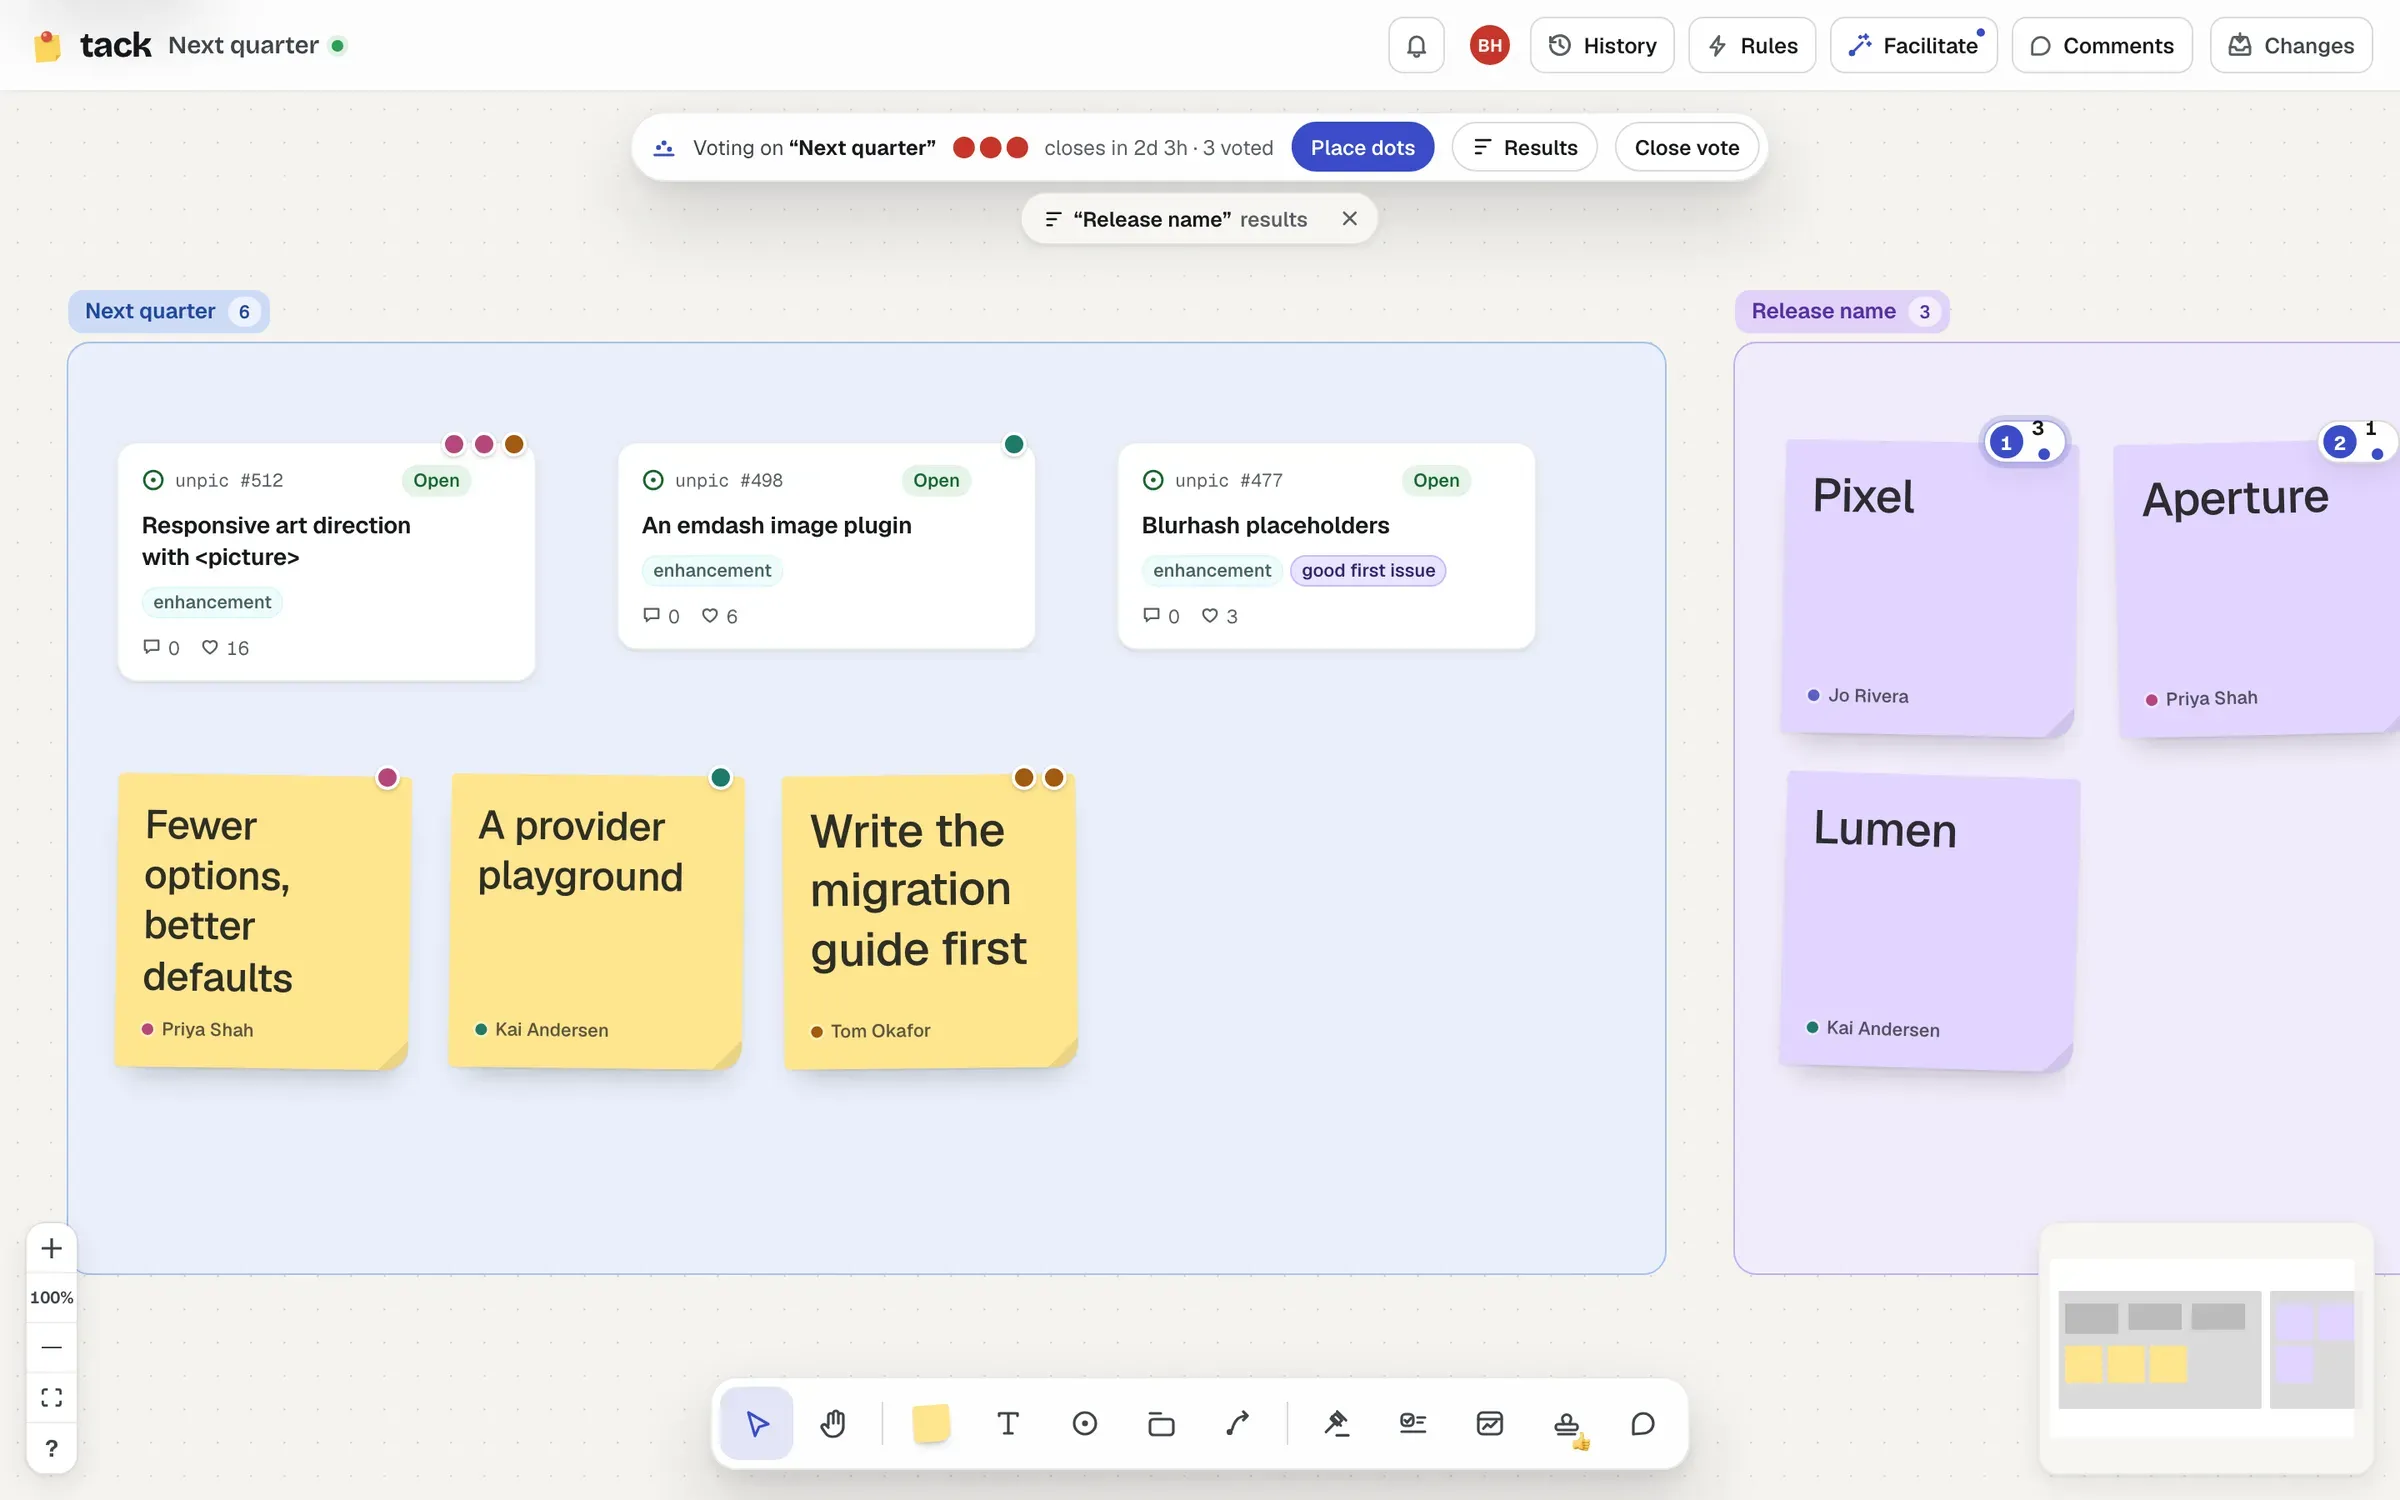Open the help question mark
2400x1500 pixels.
coord(52,1448)
